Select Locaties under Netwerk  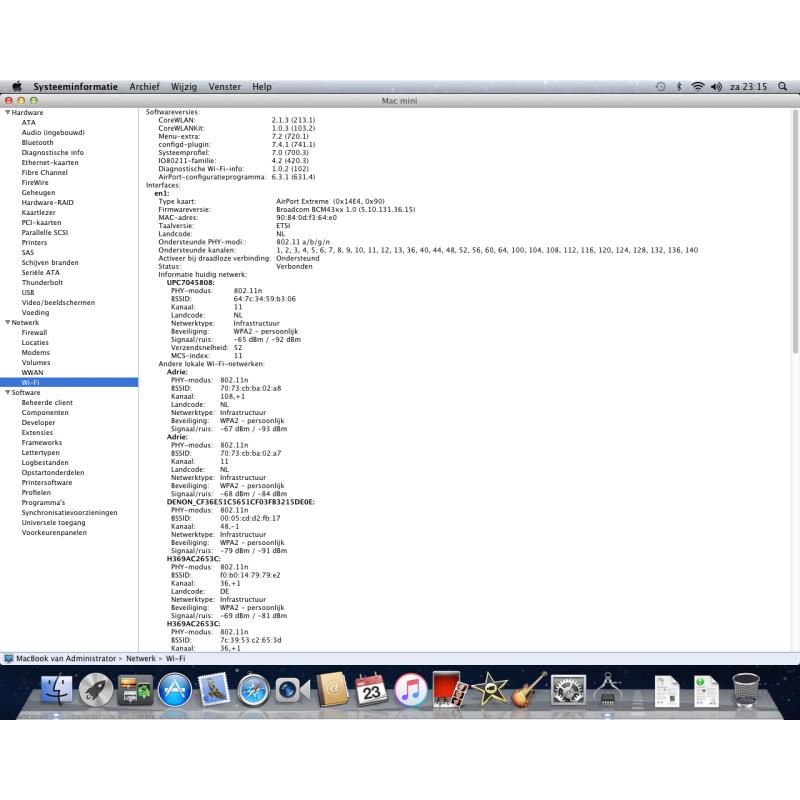click(35, 342)
